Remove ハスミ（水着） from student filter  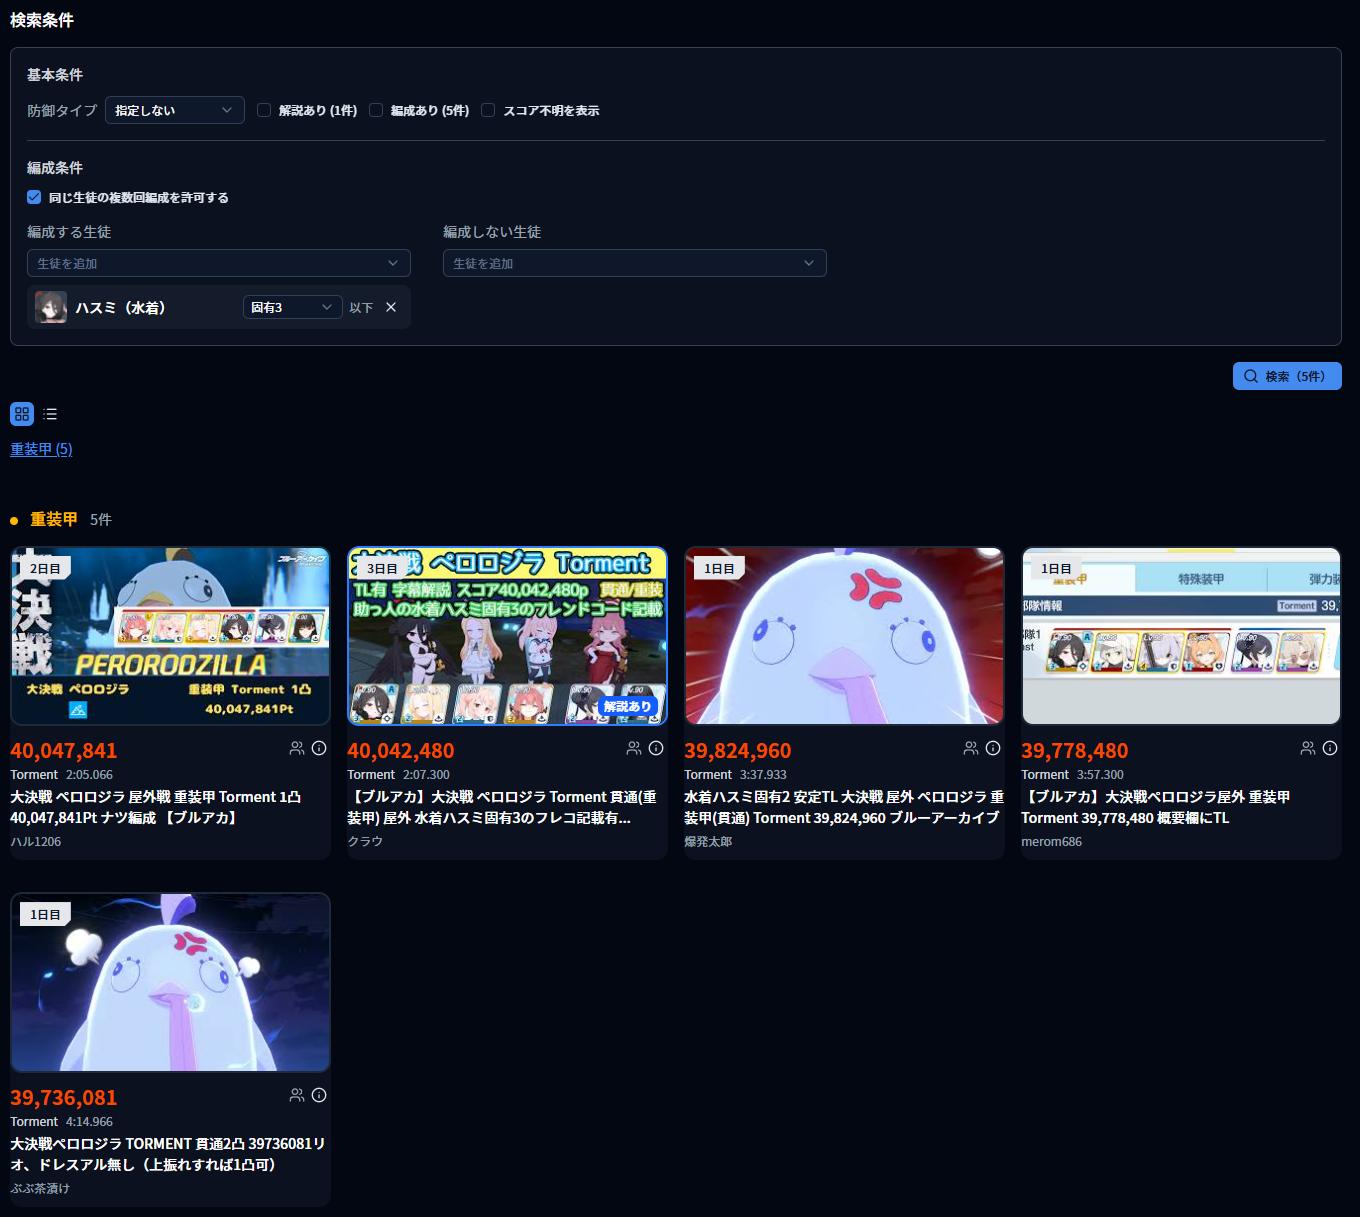coord(391,307)
